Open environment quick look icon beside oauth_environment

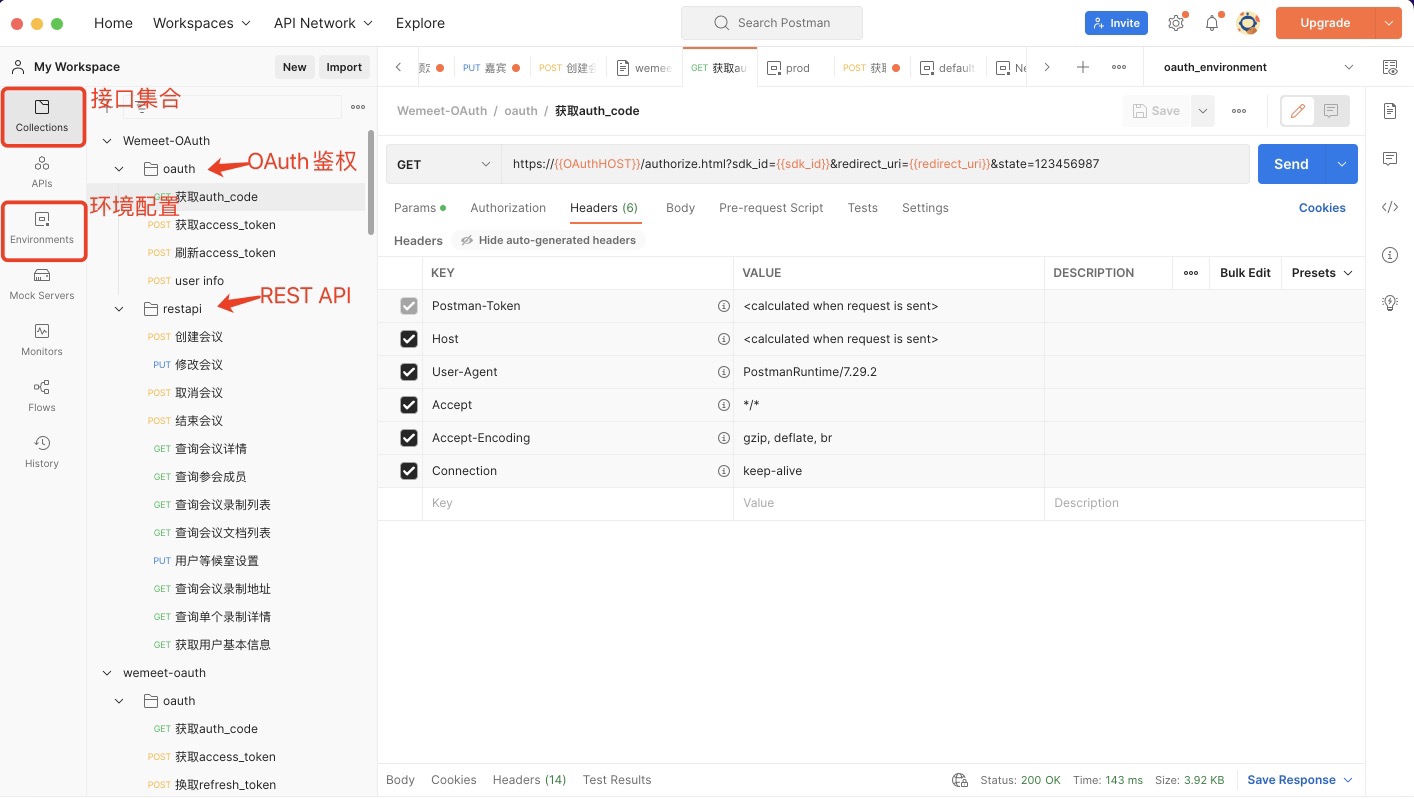pos(1389,67)
